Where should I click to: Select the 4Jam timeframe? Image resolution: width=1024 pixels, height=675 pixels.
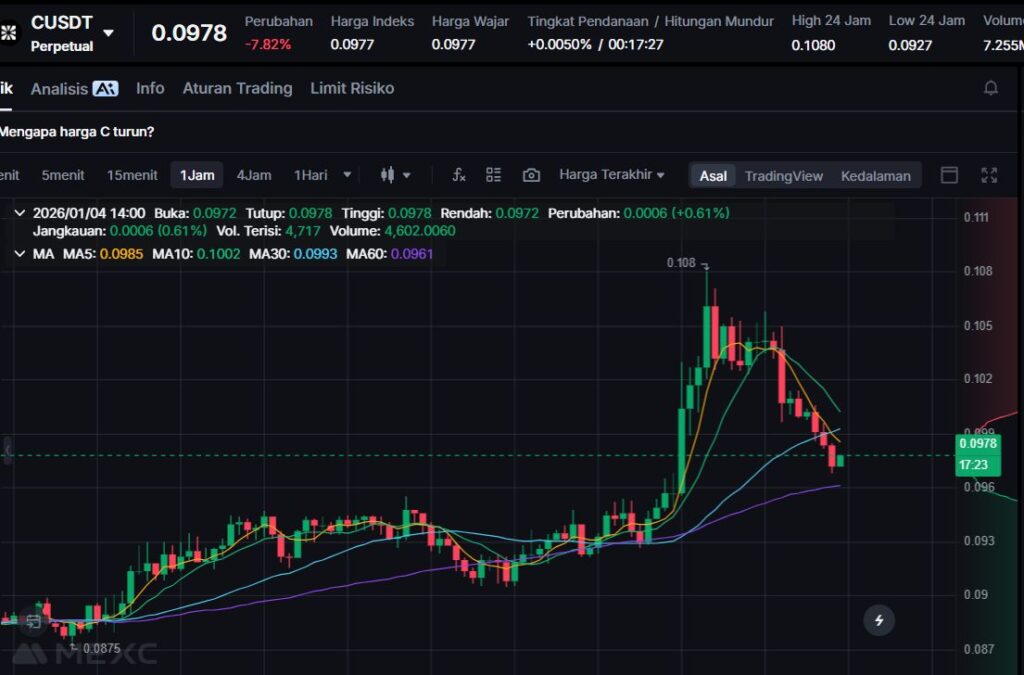click(253, 175)
